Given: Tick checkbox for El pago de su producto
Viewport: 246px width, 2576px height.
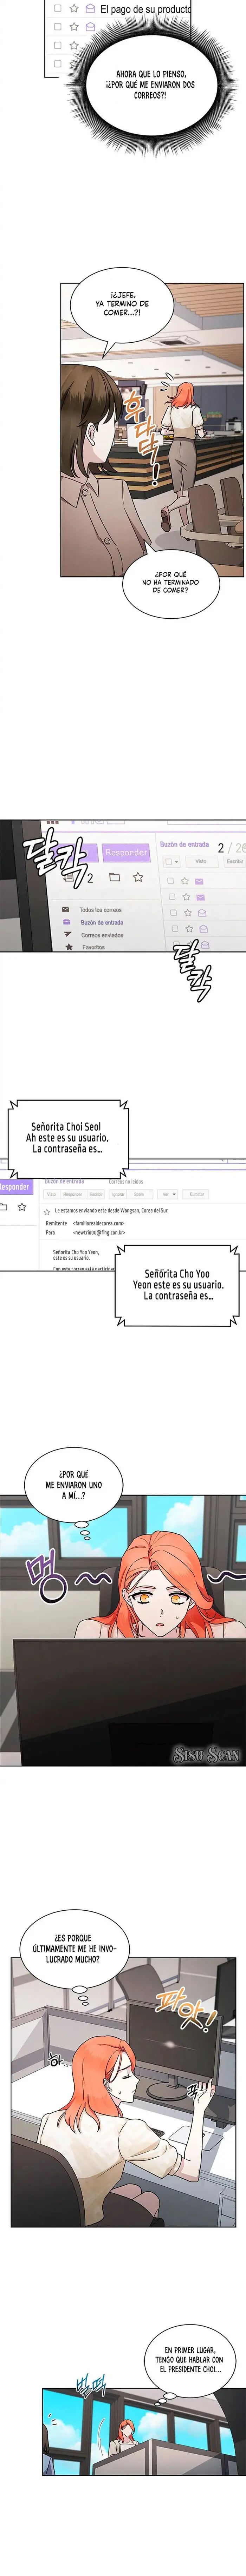Looking at the screenshot, I should click(x=58, y=8).
